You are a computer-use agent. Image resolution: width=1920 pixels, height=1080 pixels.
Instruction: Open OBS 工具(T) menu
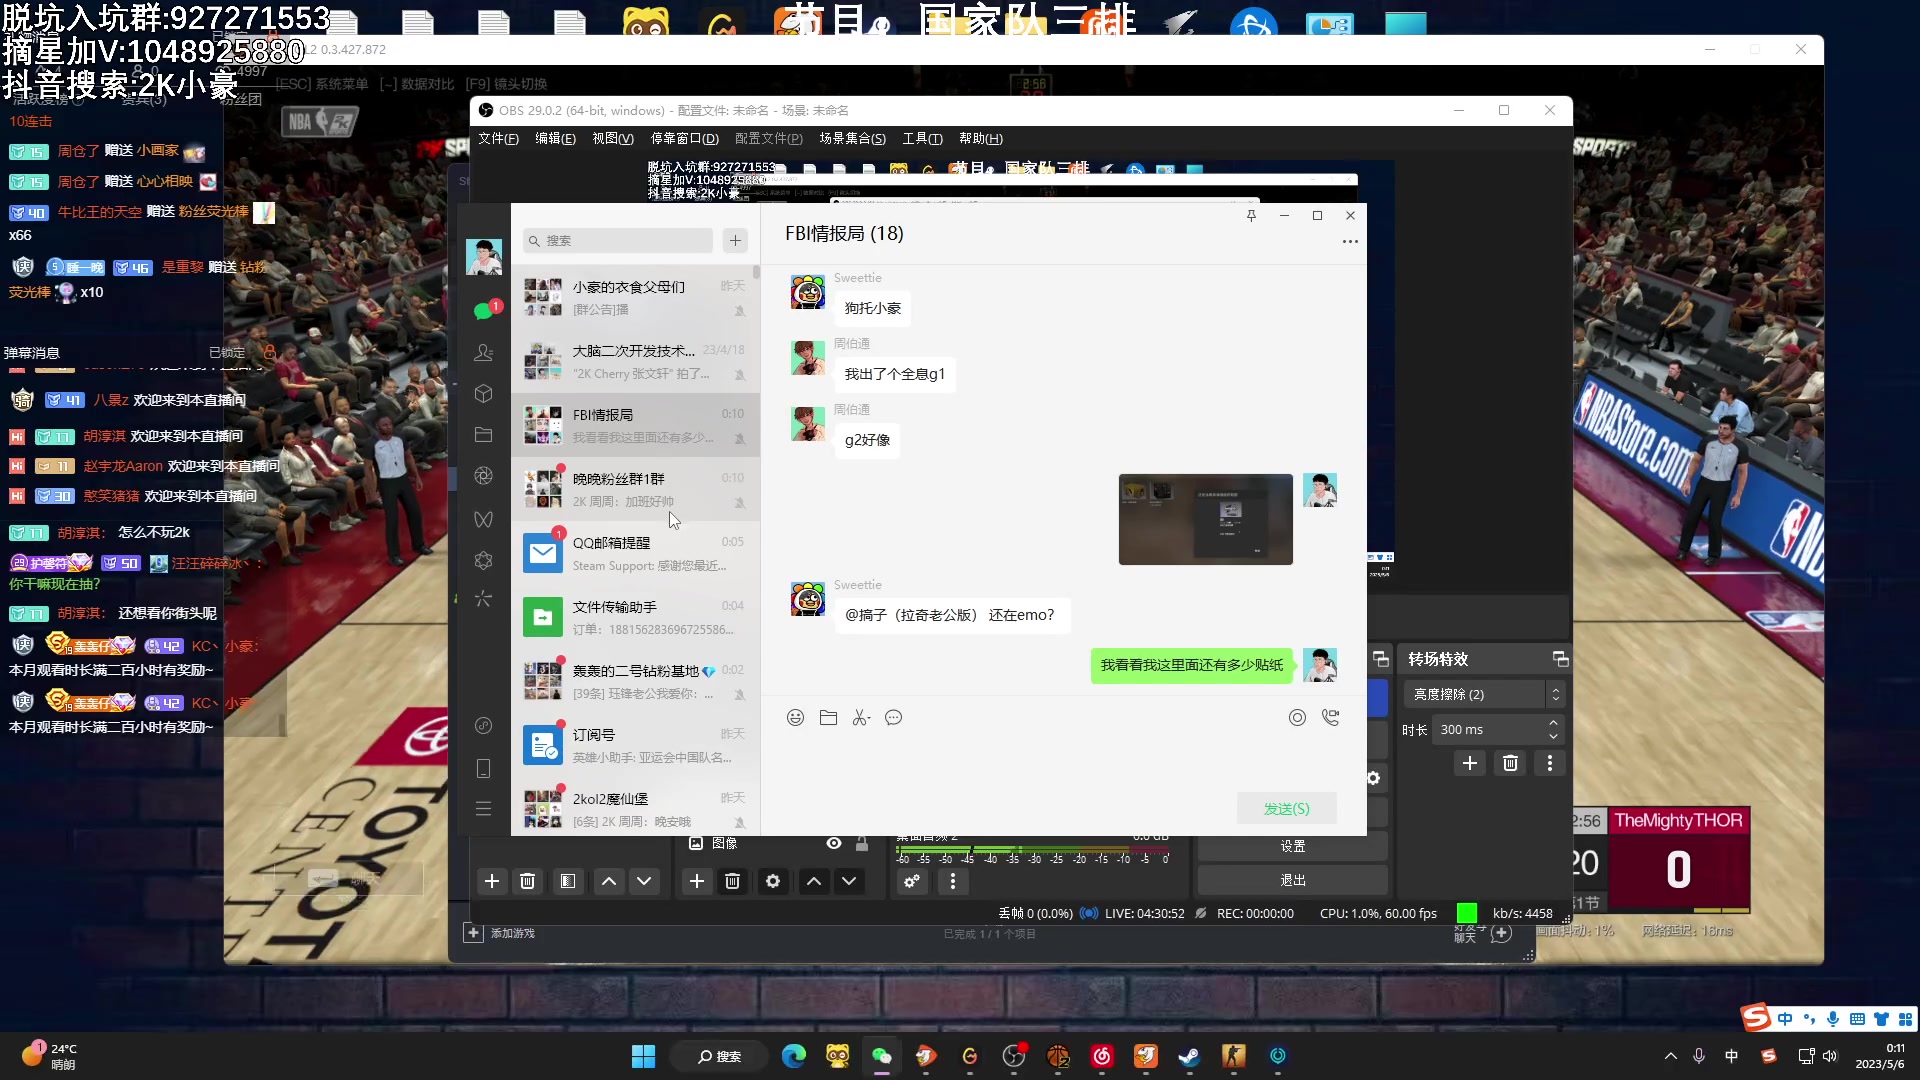pyautogui.click(x=923, y=139)
